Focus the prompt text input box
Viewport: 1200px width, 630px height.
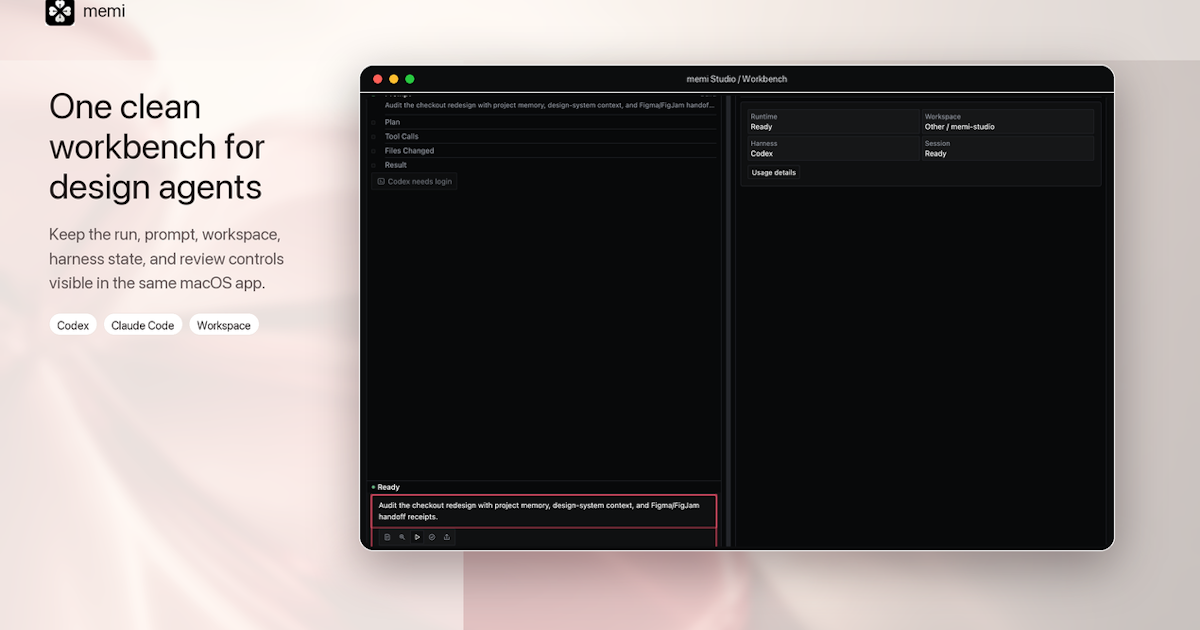tap(544, 511)
